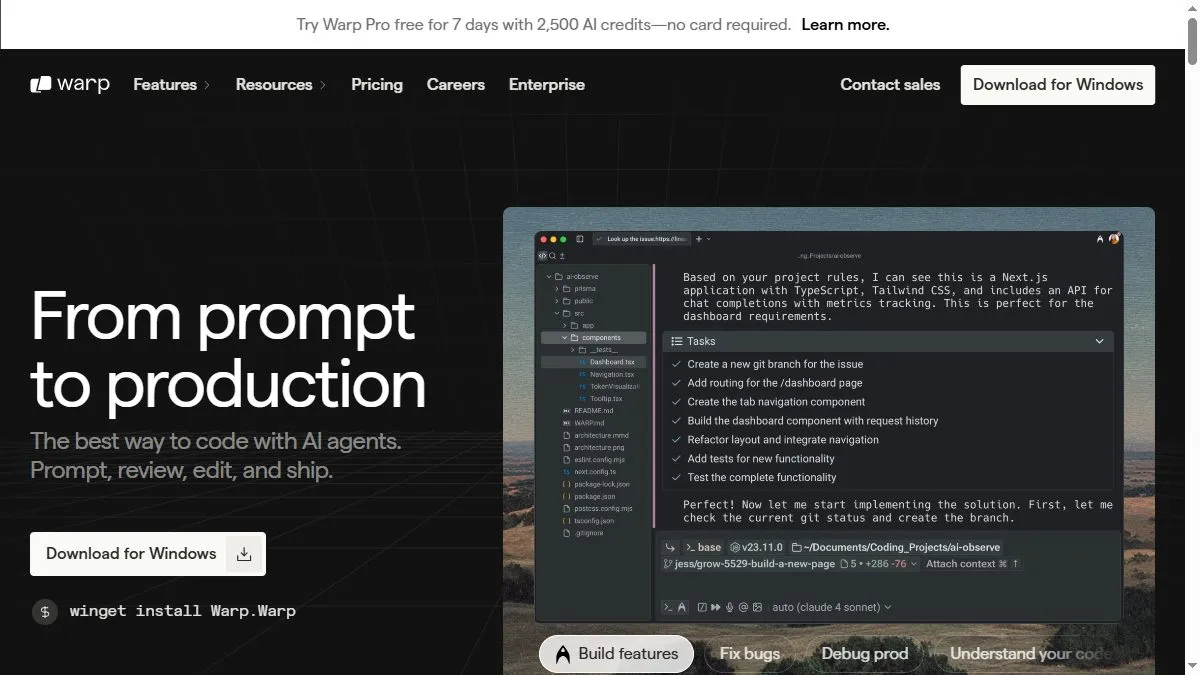Select the Build features tab
Viewport: 1200px width, 675px height.
tap(616, 654)
